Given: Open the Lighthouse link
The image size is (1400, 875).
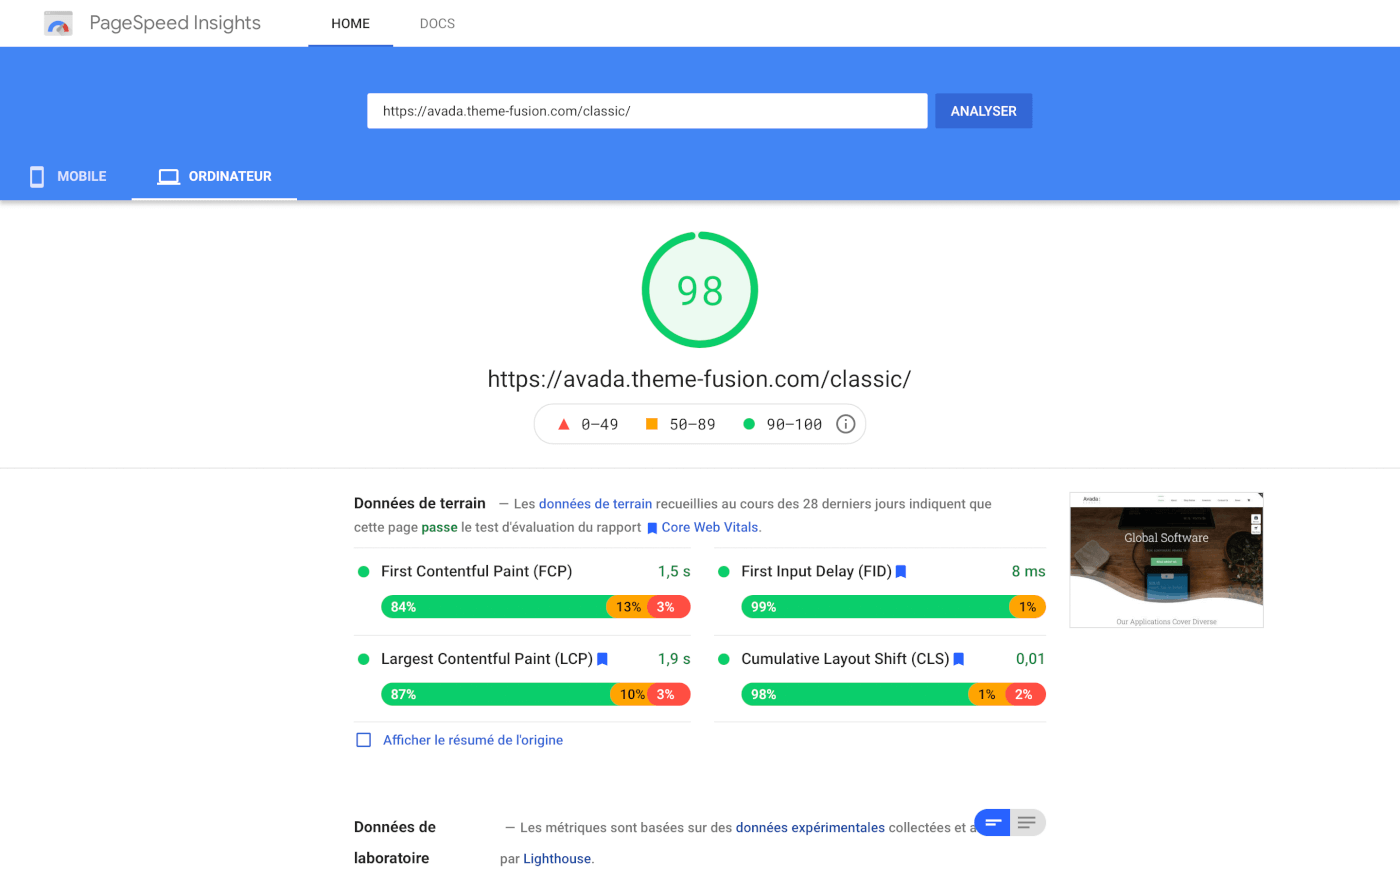Looking at the screenshot, I should pos(557,859).
